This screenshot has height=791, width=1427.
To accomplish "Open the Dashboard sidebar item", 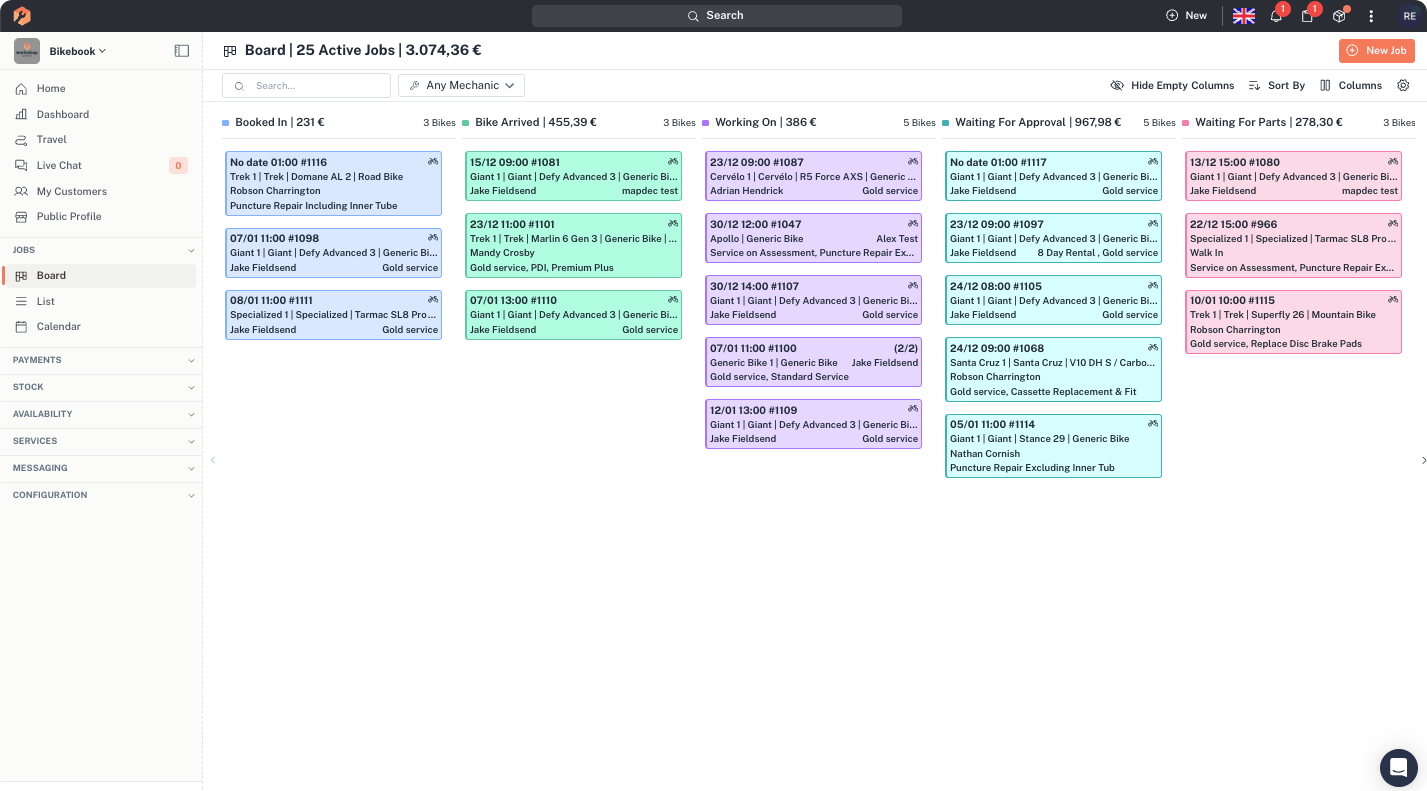I will click(62, 114).
